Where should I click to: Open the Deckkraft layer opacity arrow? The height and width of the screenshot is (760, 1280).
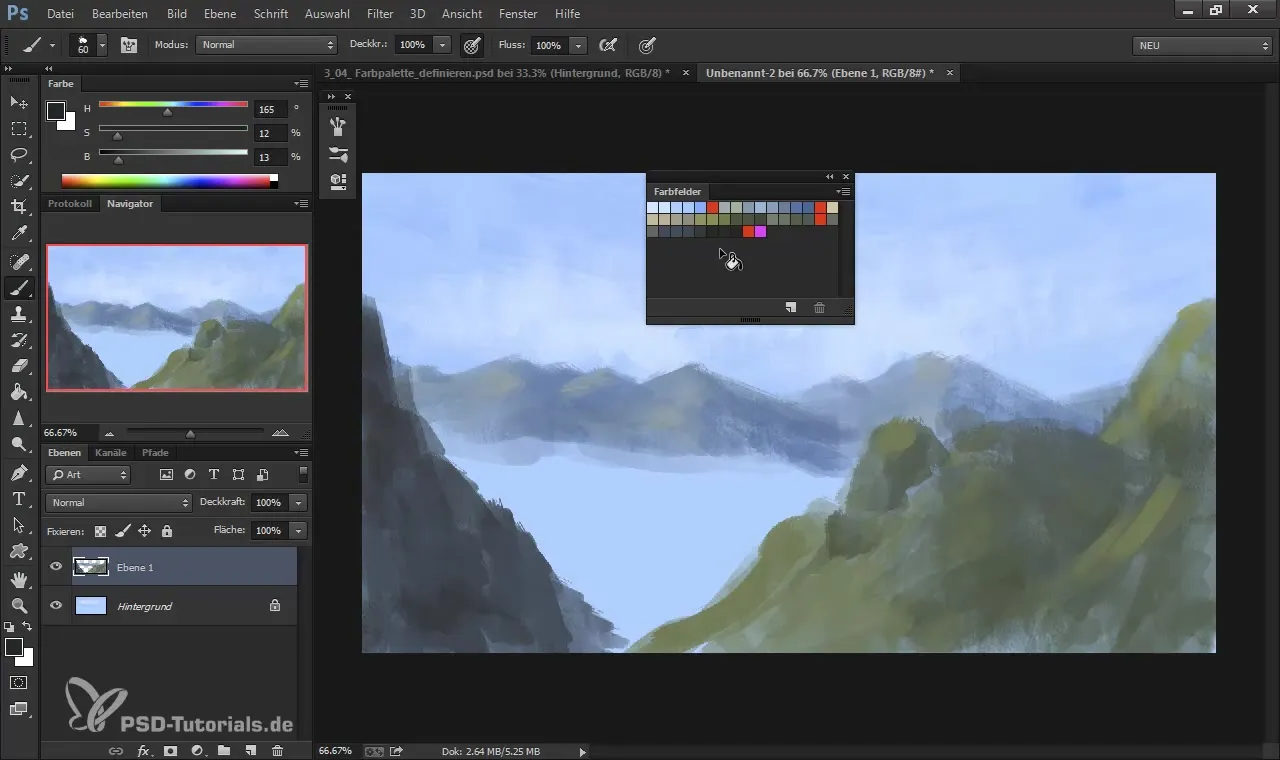pyautogui.click(x=299, y=502)
